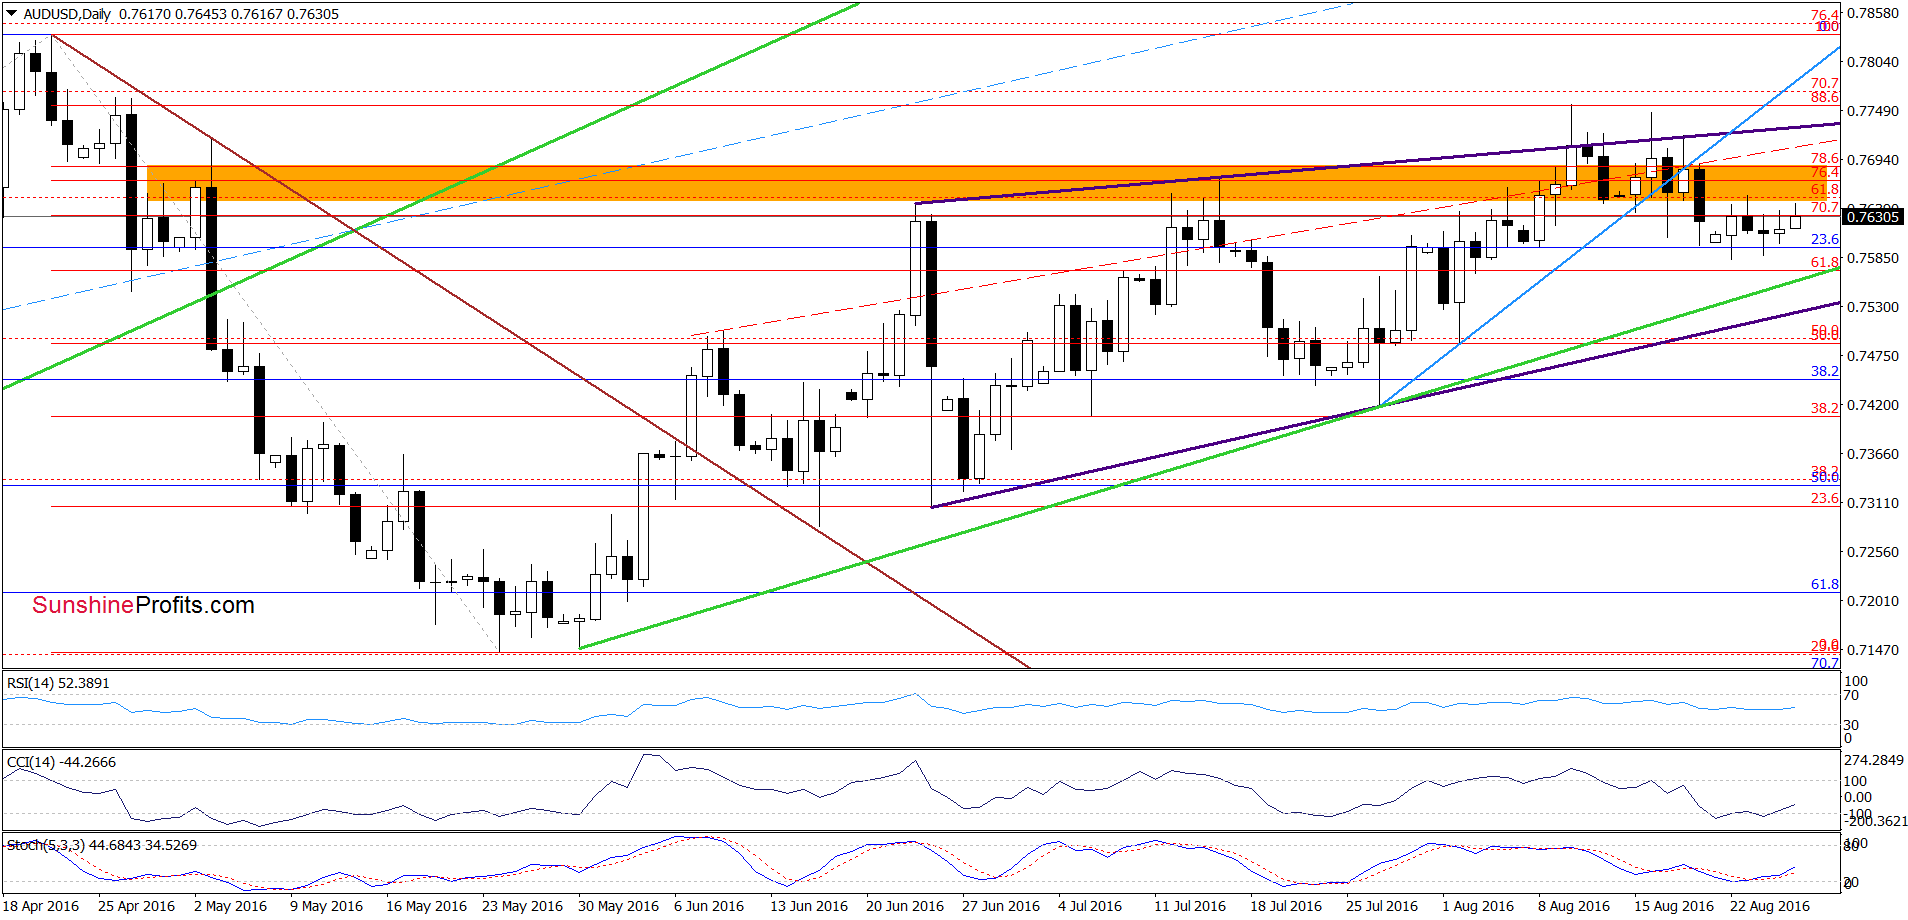Open the SunshineProfits.com watermark link
The height and width of the screenshot is (920, 1908).
(143, 605)
